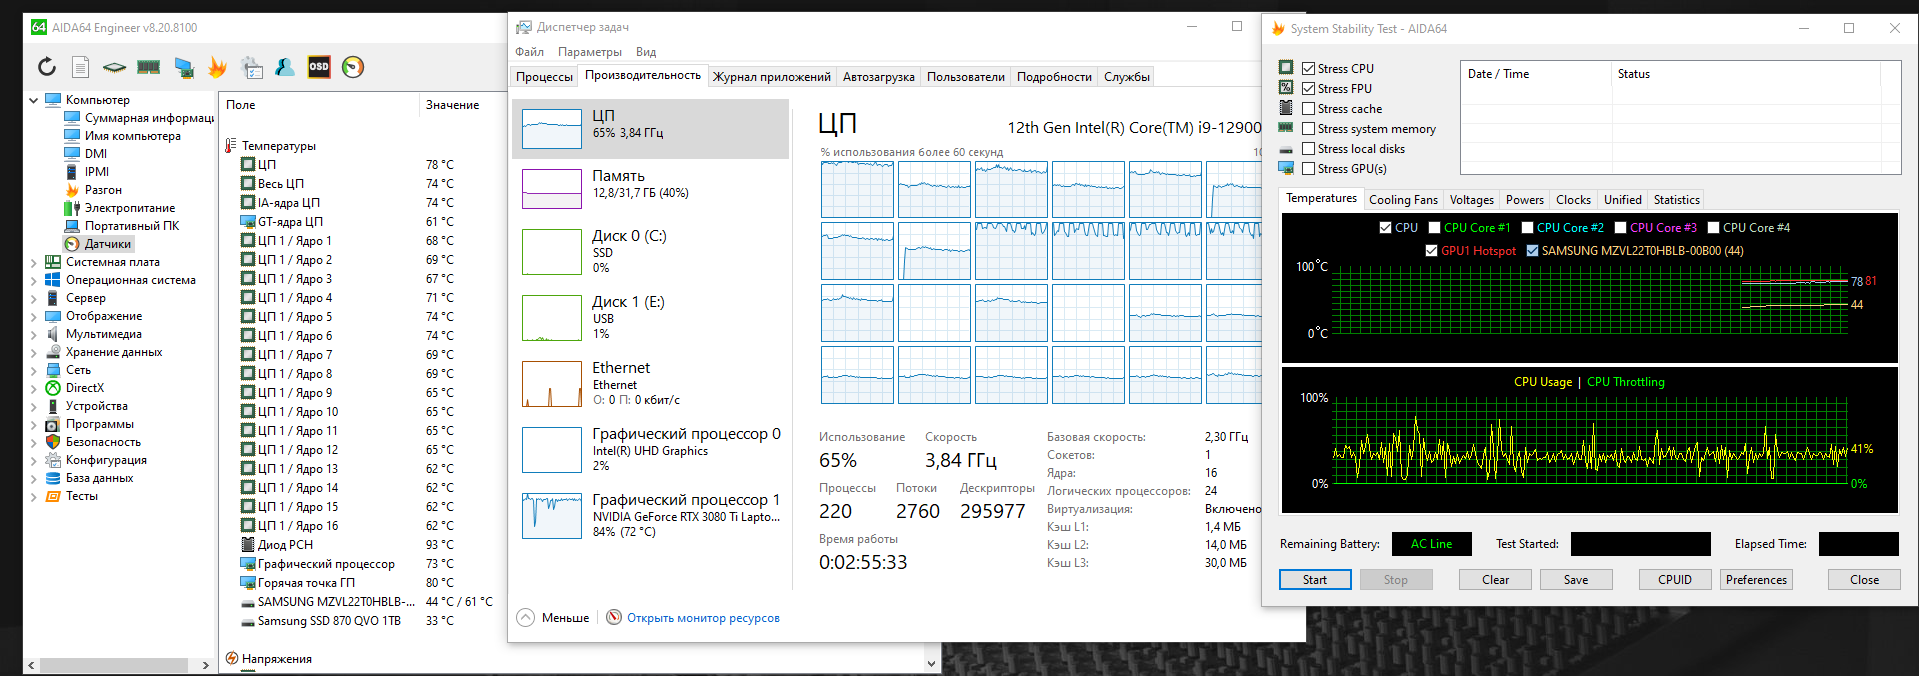Enable CPU Core #1 graph checkbox

click(x=1435, y=228)
